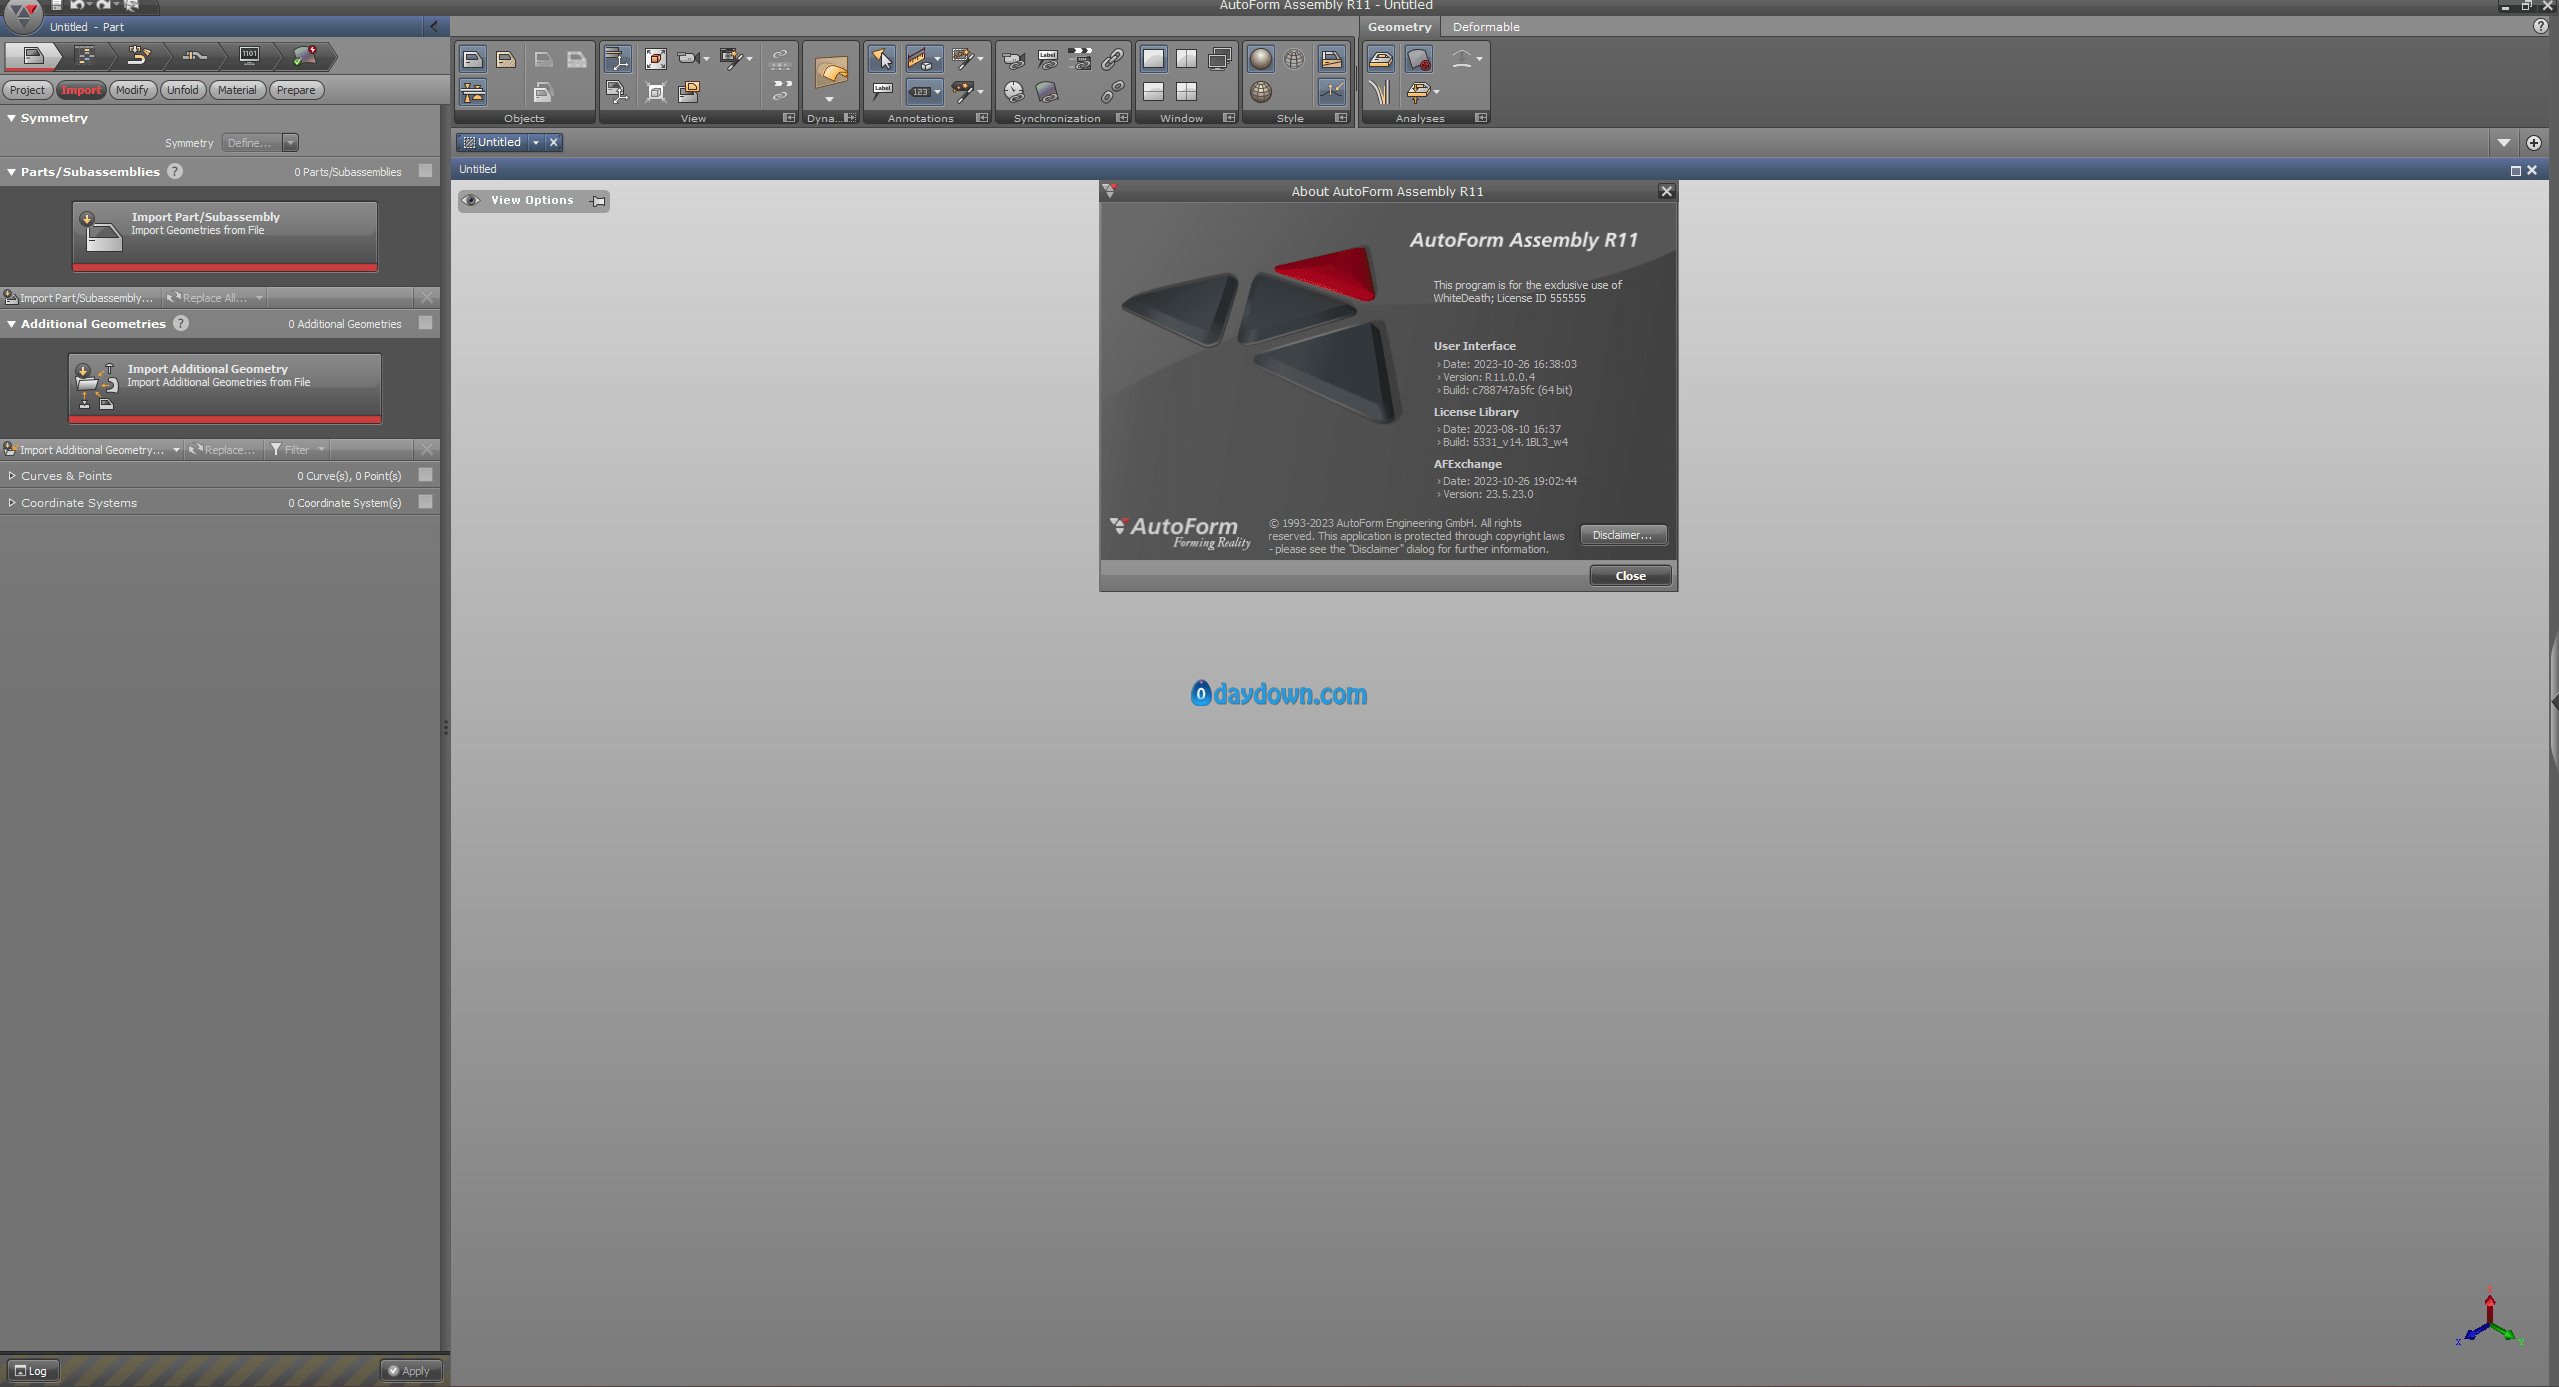Toggle the Additional Geometries checkbox

point(426,323)
